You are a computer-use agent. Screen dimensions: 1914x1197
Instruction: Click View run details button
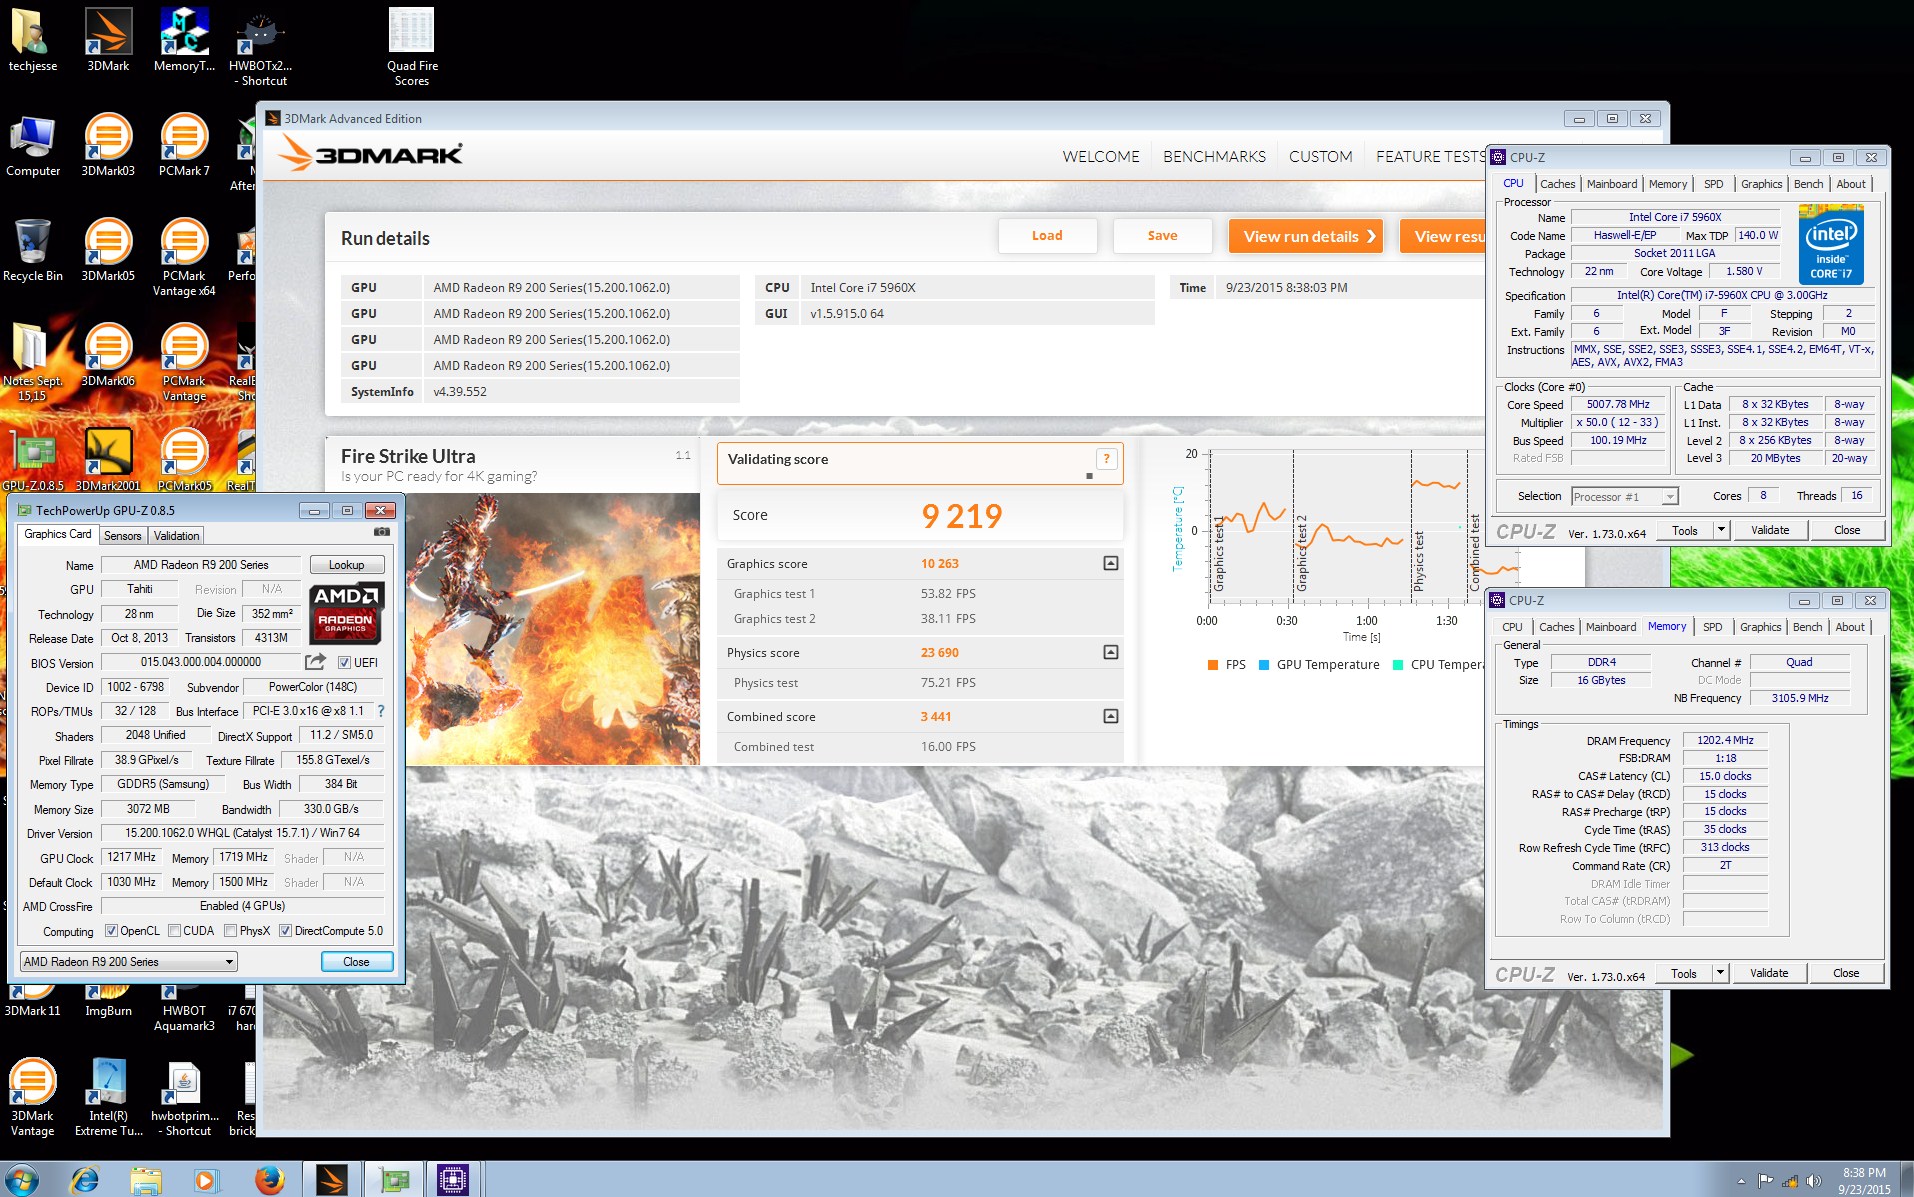[x=1306, y=236]
